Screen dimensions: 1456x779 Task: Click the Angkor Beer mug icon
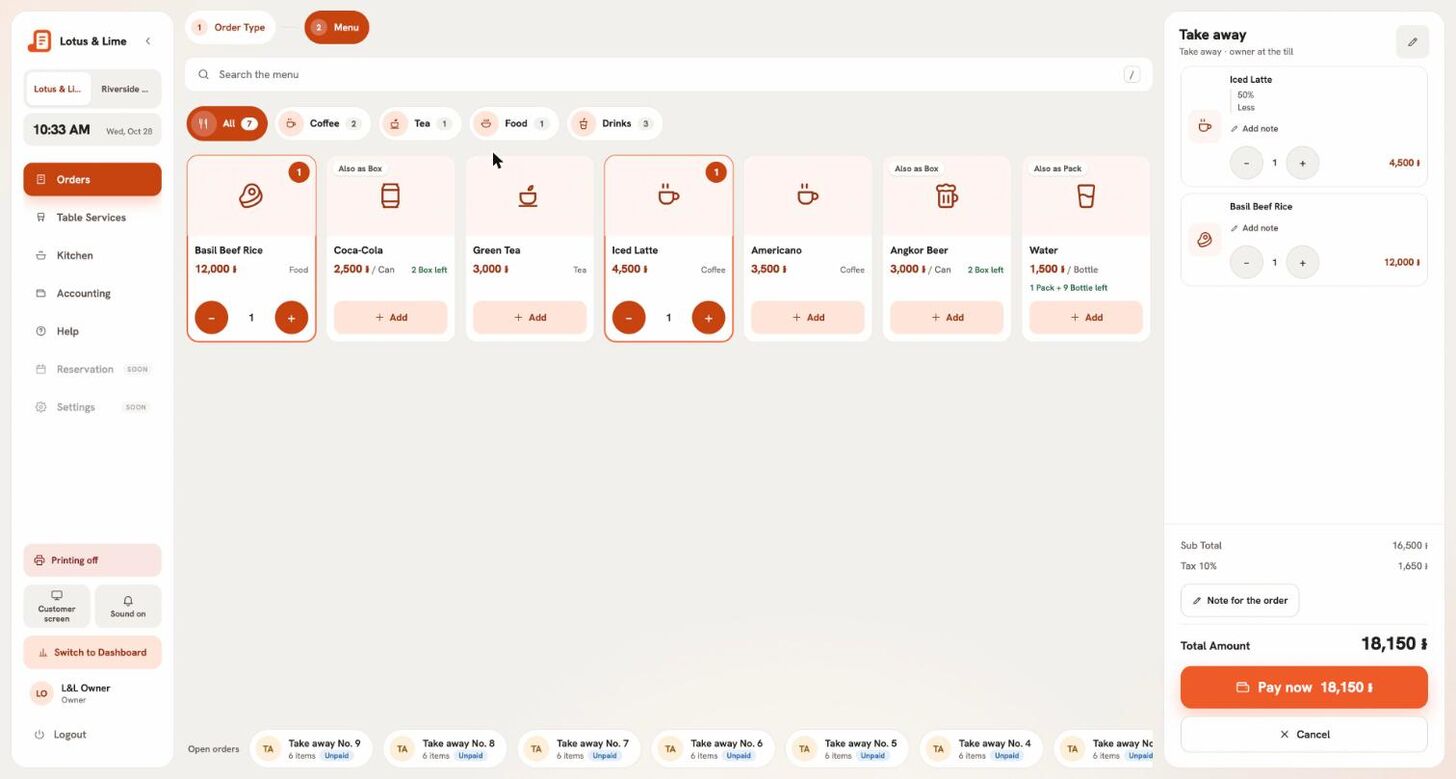coord(947,196)
